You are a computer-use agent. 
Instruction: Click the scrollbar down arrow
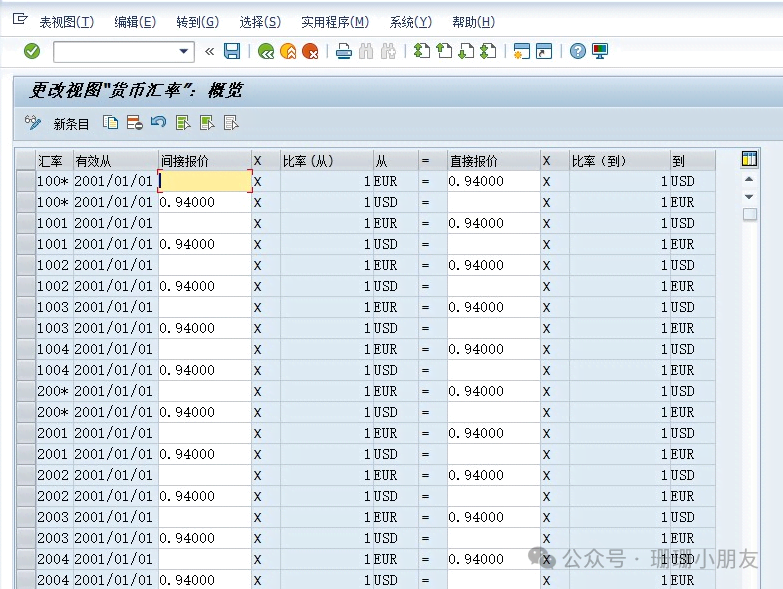click(x=749, y=197)
